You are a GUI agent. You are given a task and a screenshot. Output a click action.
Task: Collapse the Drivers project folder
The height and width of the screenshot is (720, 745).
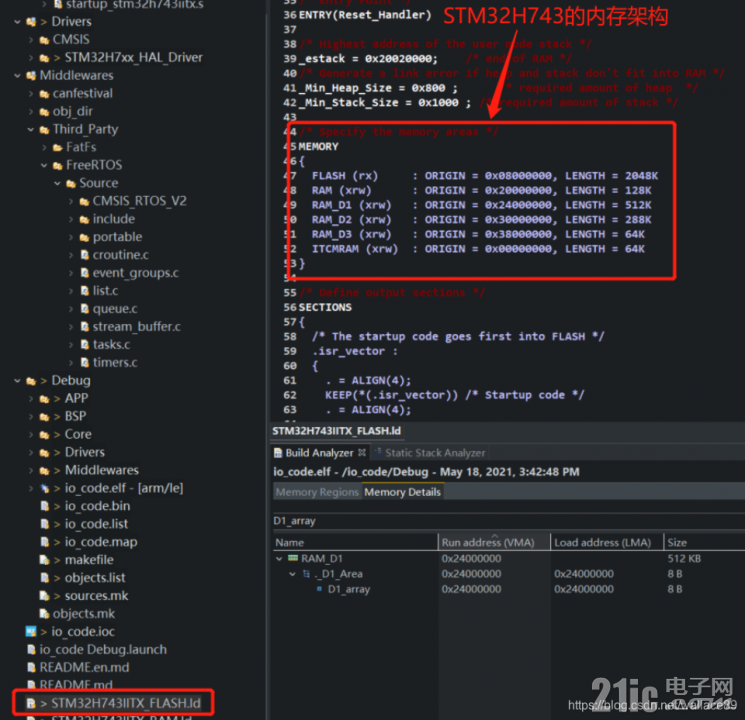click(18, 22)
